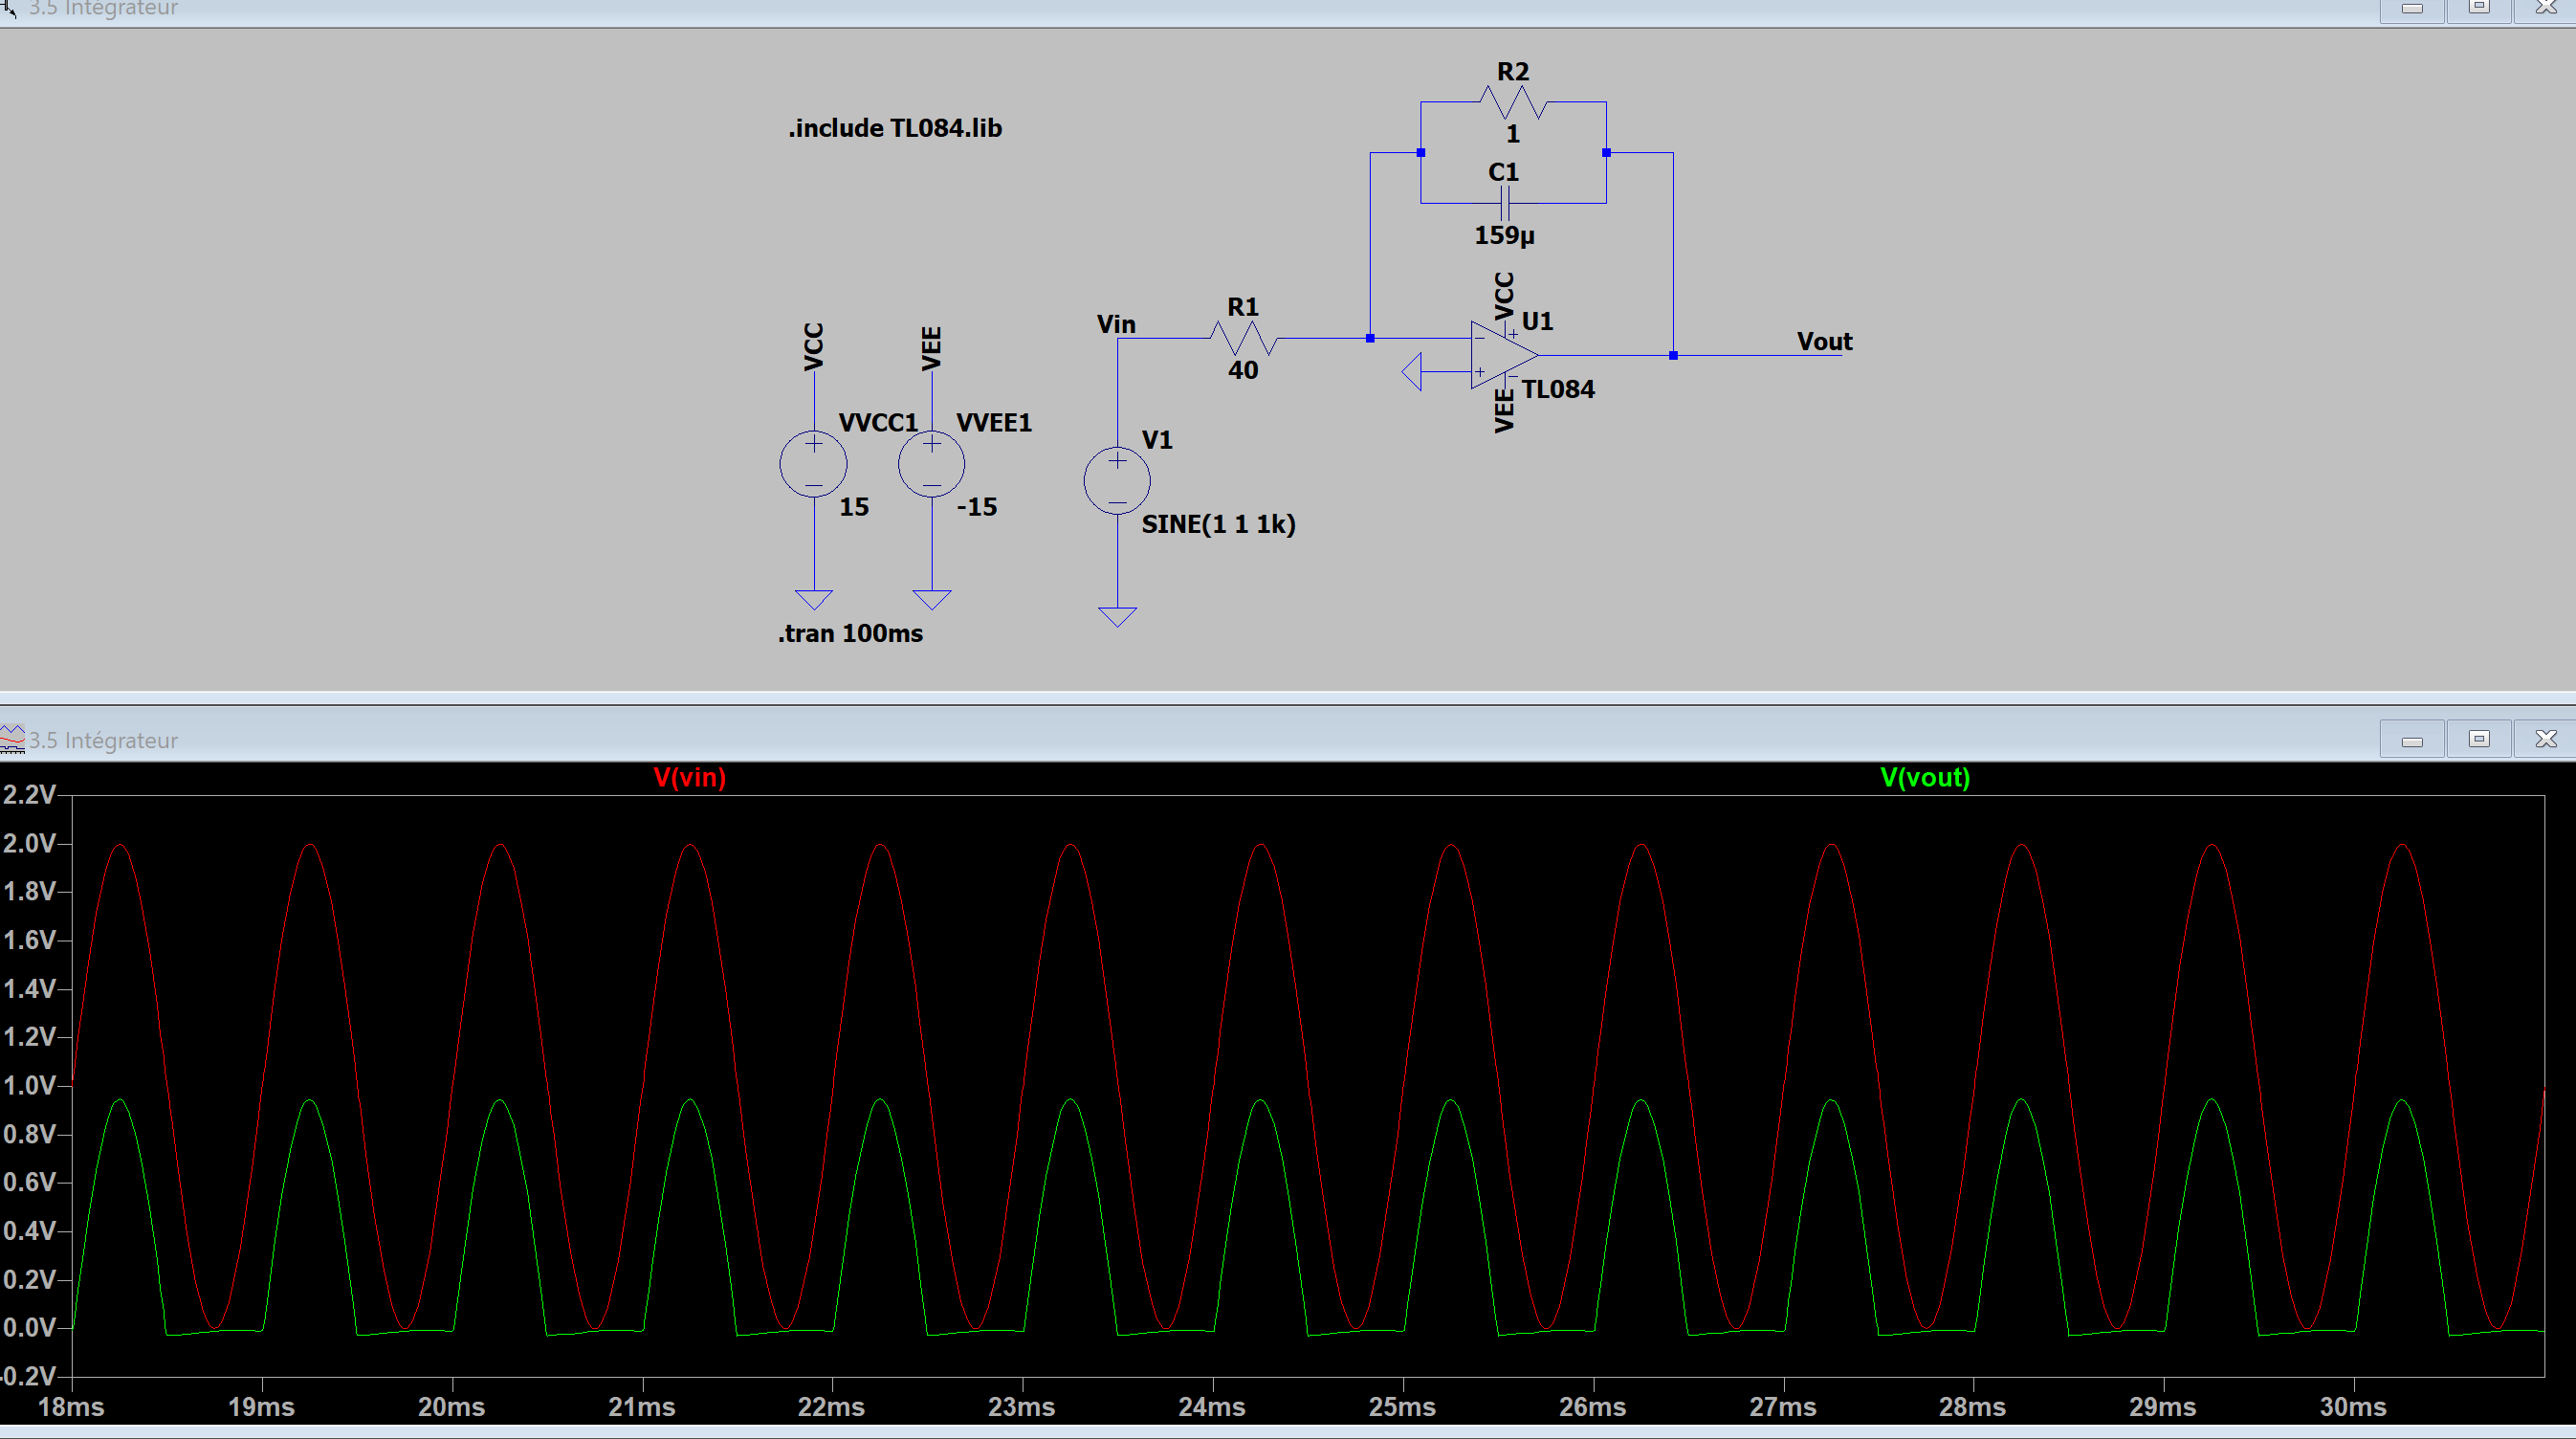The image size is (2576, 1439).
Task: Click the SINE(1 1 1k) source value
Action: point(1218,524)
